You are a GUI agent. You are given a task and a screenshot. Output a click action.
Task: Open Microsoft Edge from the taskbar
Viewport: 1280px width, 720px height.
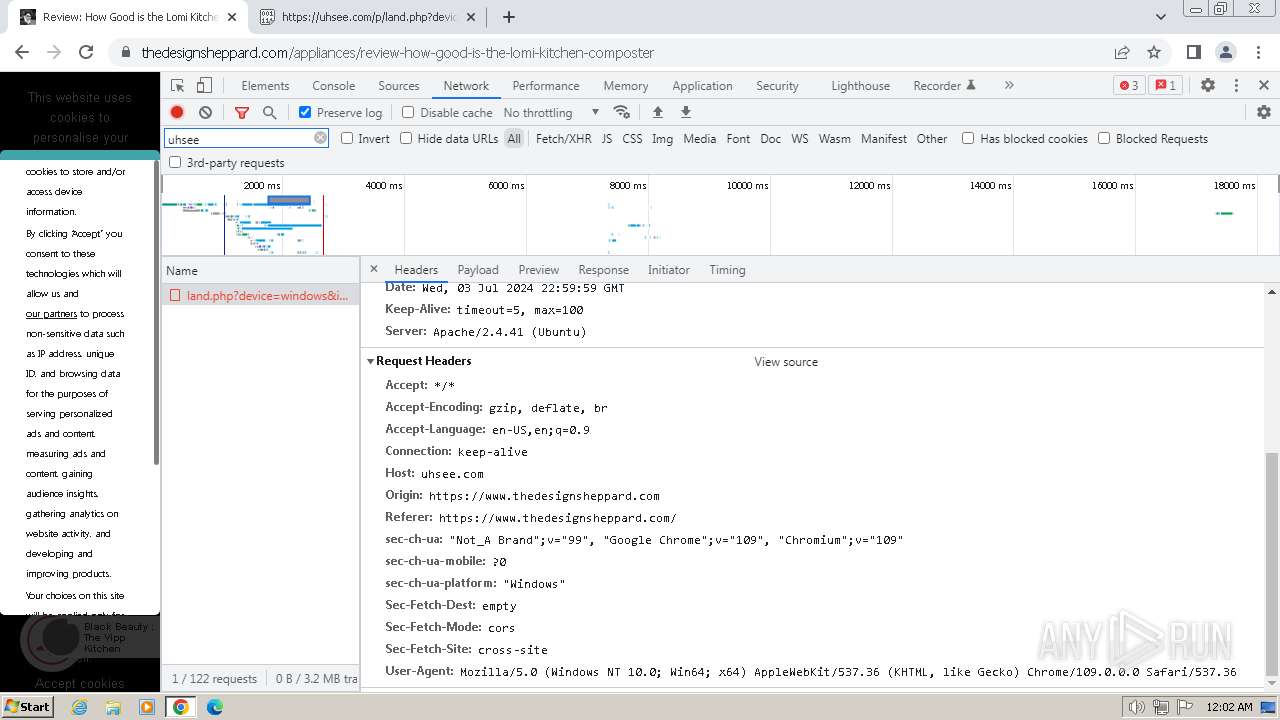pos(215,707)
